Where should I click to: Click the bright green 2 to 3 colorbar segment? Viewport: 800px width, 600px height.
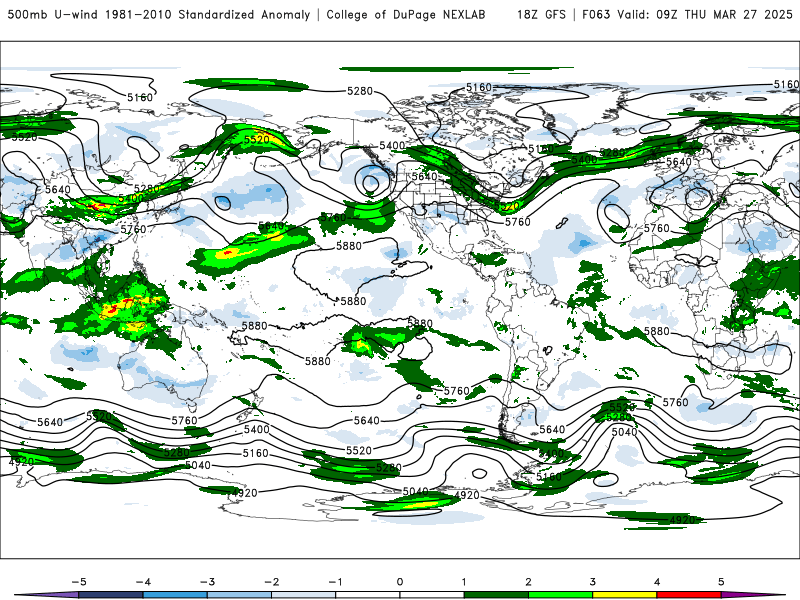(x=560, y=595)
